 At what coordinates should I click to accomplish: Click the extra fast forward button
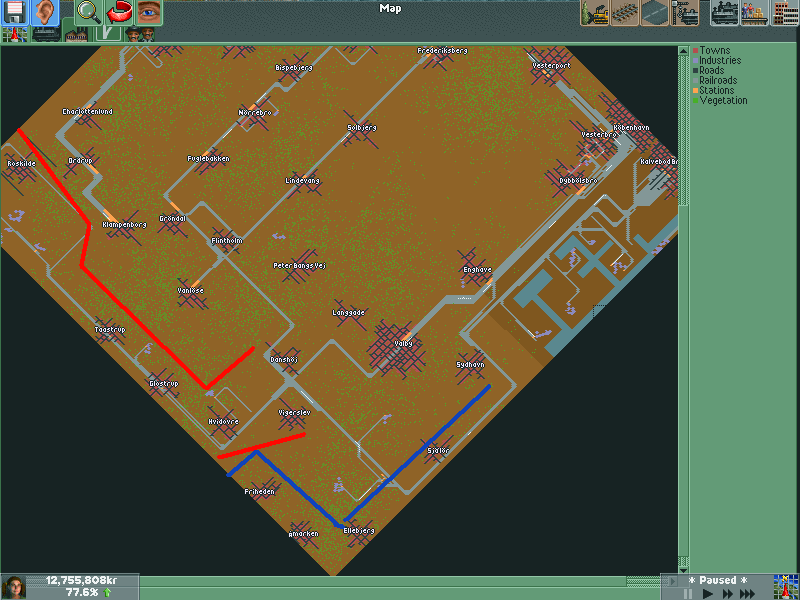coord(747,594)
